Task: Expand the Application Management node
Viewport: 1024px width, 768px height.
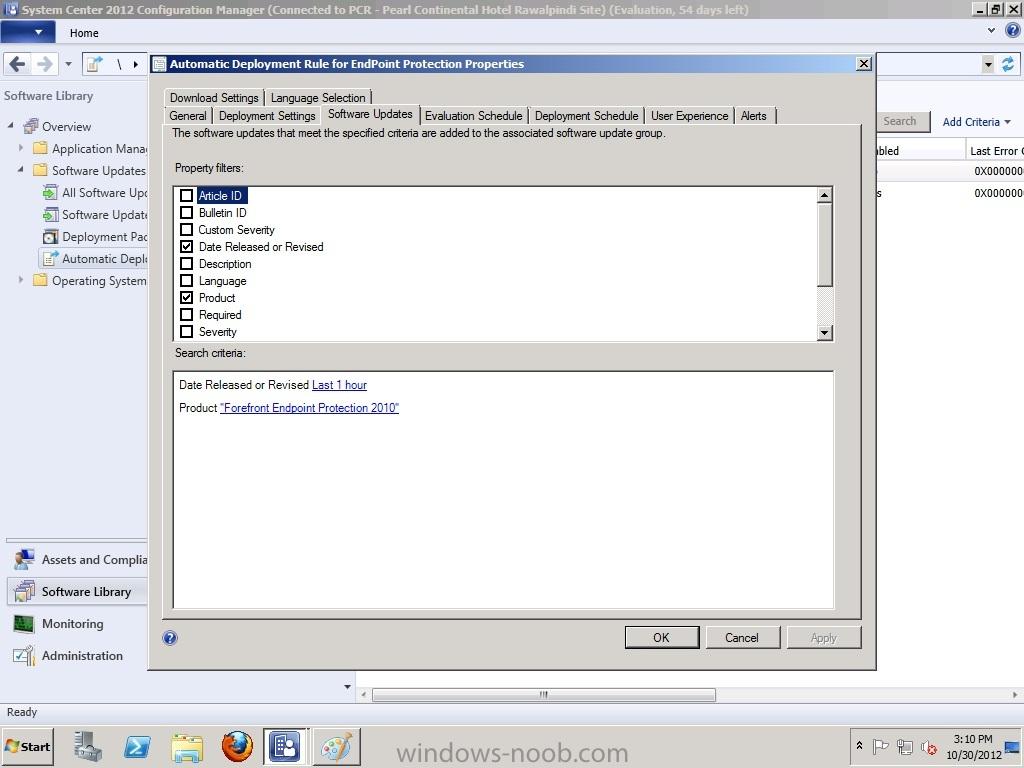Action: pyautogui.click(x=21, y=148)
